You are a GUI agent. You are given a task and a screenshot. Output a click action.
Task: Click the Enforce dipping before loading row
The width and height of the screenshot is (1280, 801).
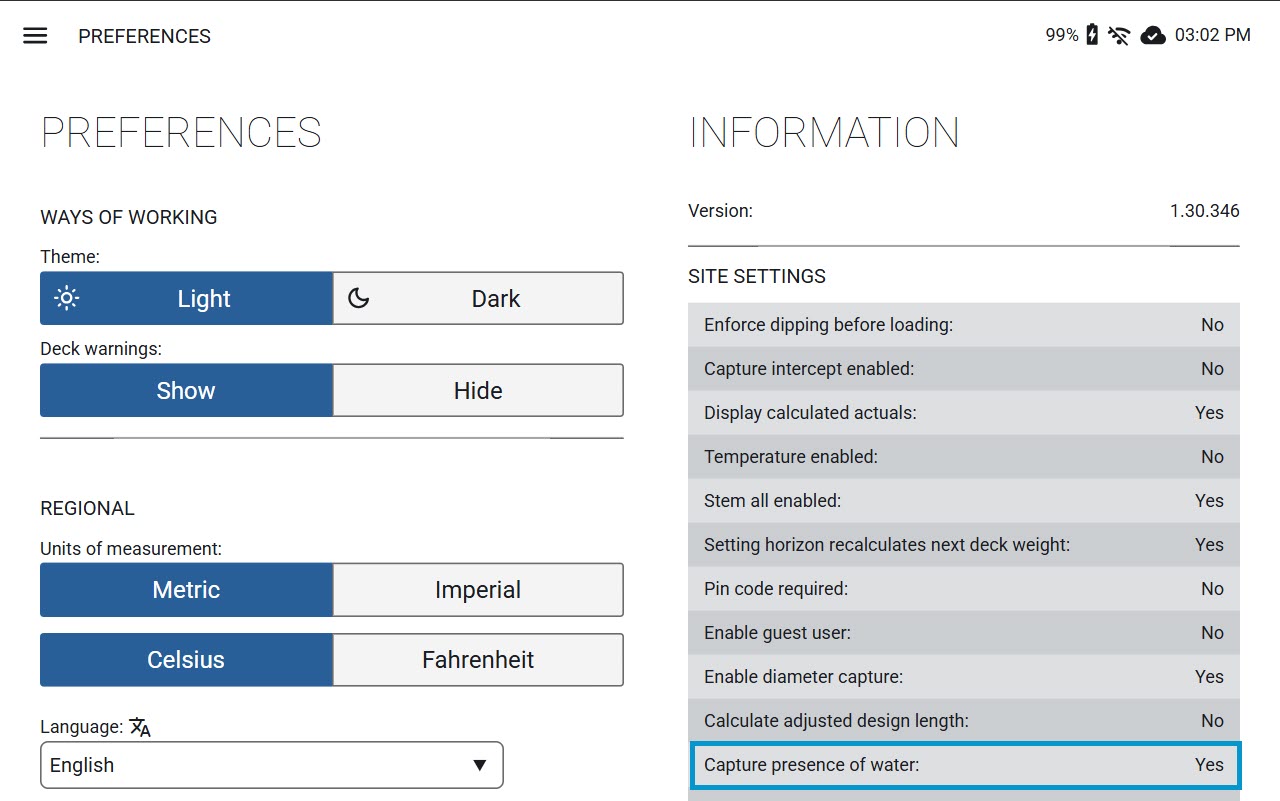click(964, 325)
